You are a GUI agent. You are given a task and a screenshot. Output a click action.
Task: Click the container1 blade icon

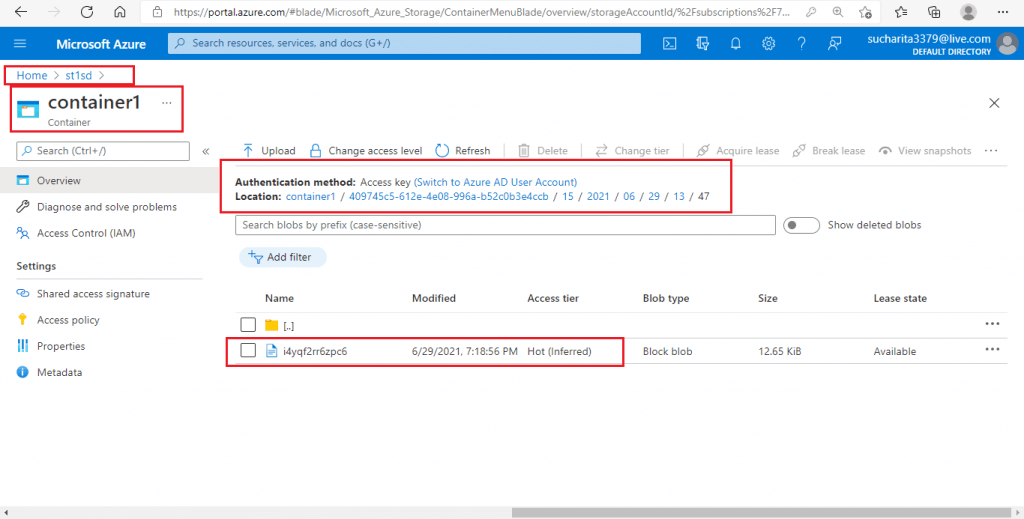[28, 109]
